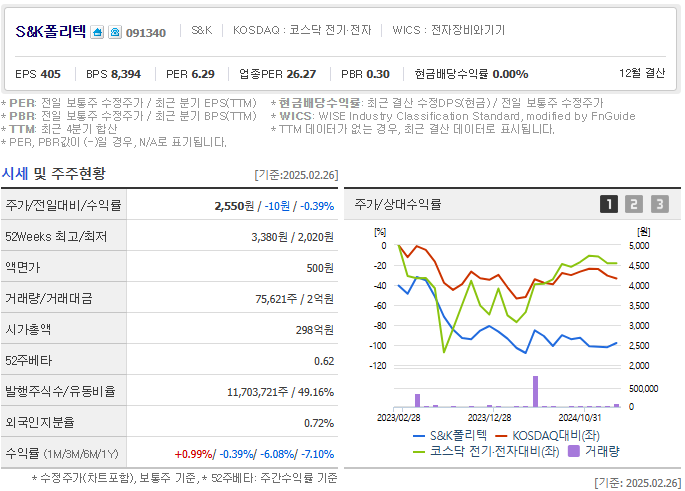Click the 발행주식수/유동비율 row label

pos(60,391)
